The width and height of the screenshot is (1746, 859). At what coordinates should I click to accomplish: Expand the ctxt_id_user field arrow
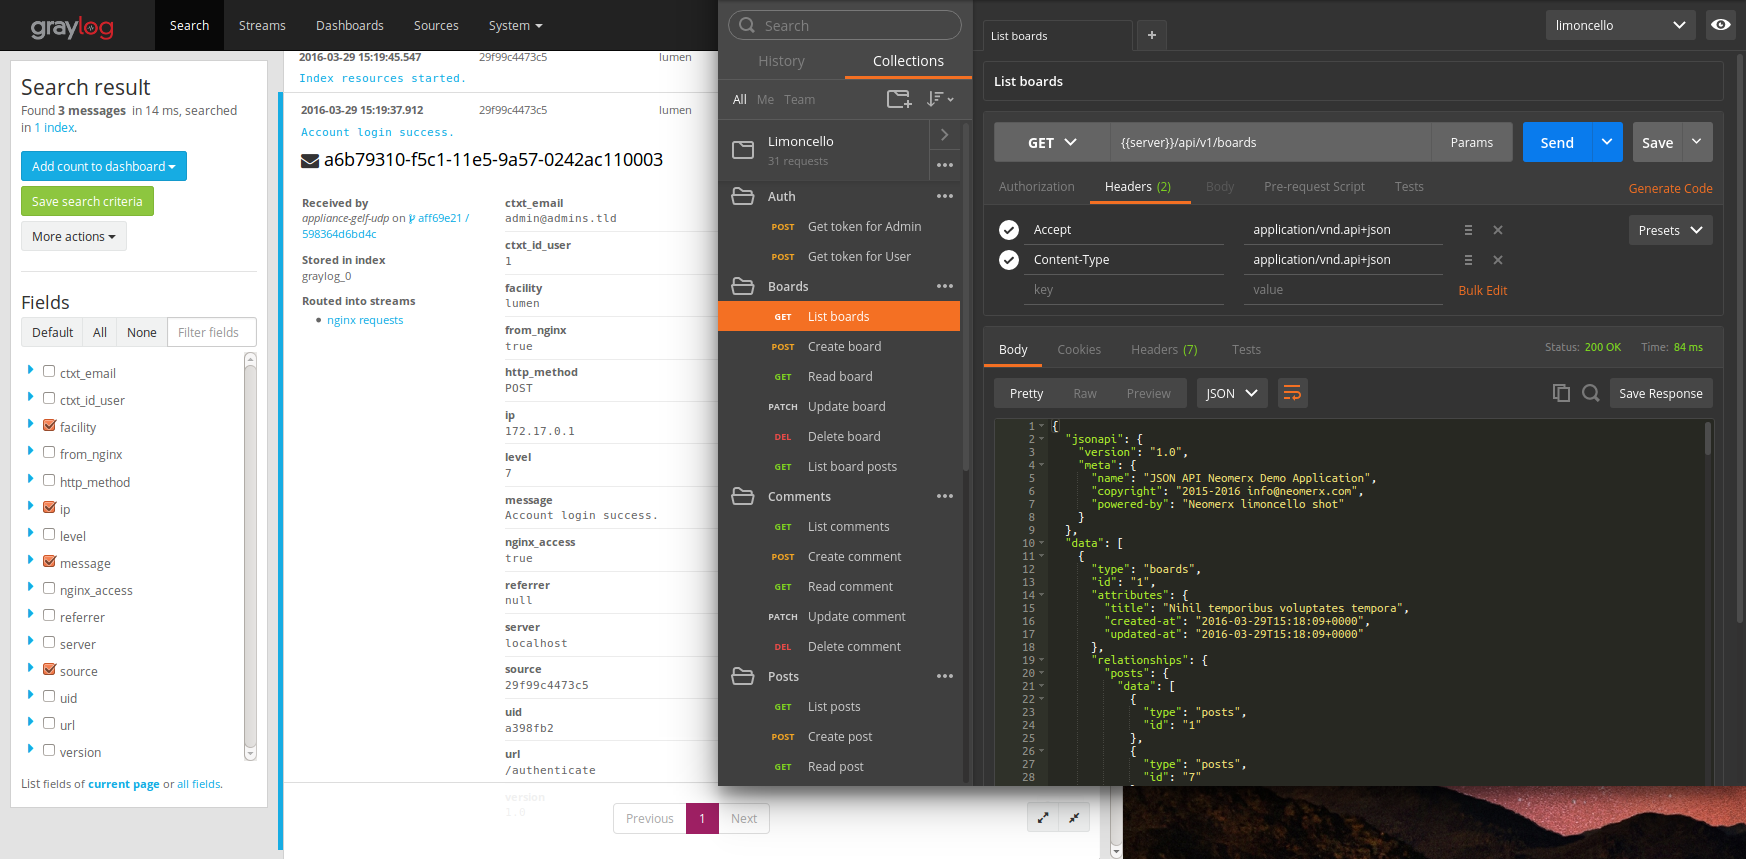(x=31, y=398)
